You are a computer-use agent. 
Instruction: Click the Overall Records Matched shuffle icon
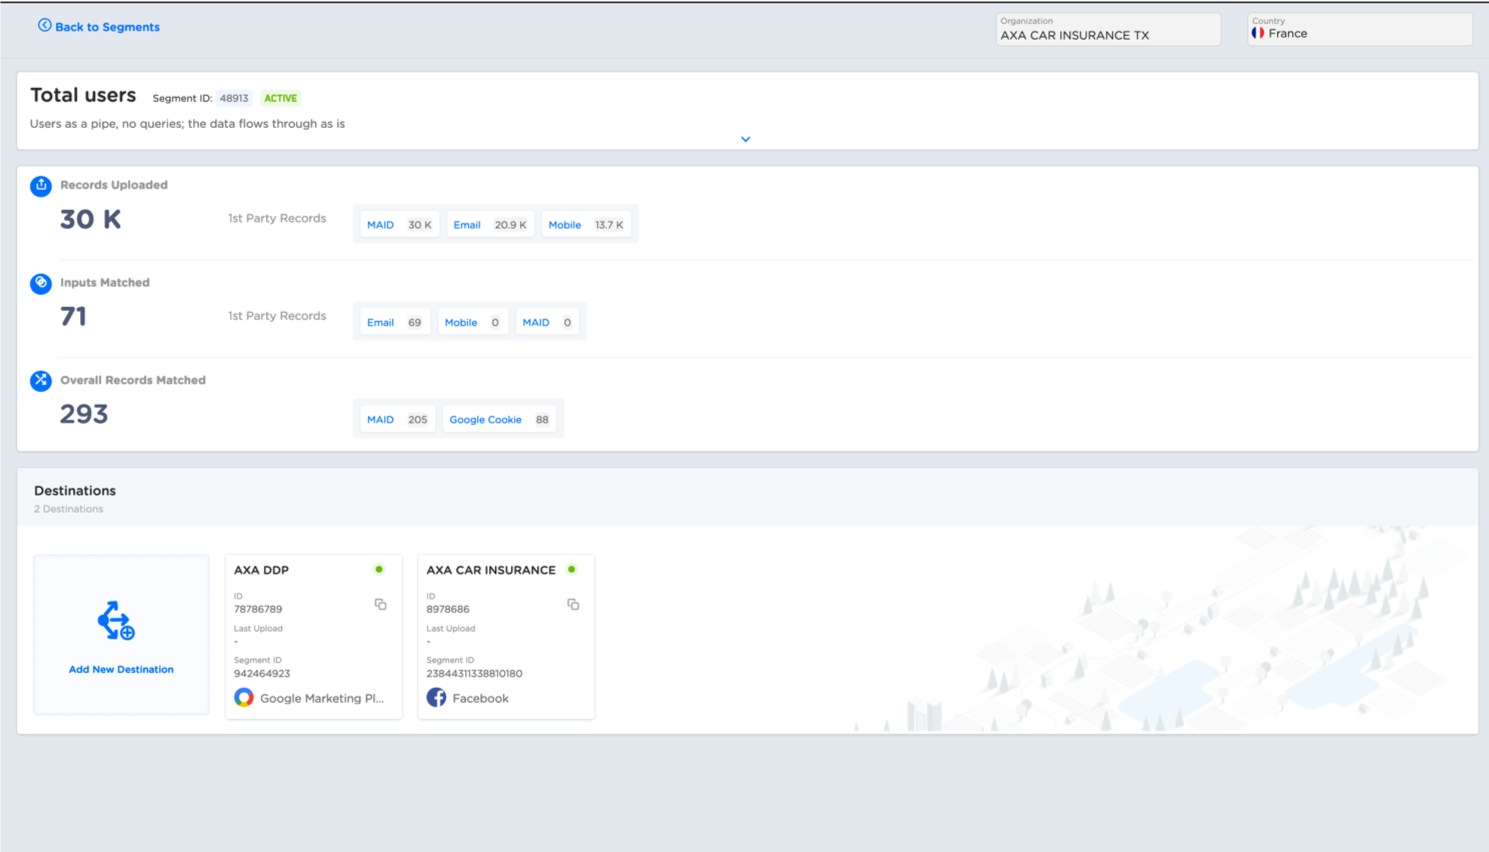41,381
